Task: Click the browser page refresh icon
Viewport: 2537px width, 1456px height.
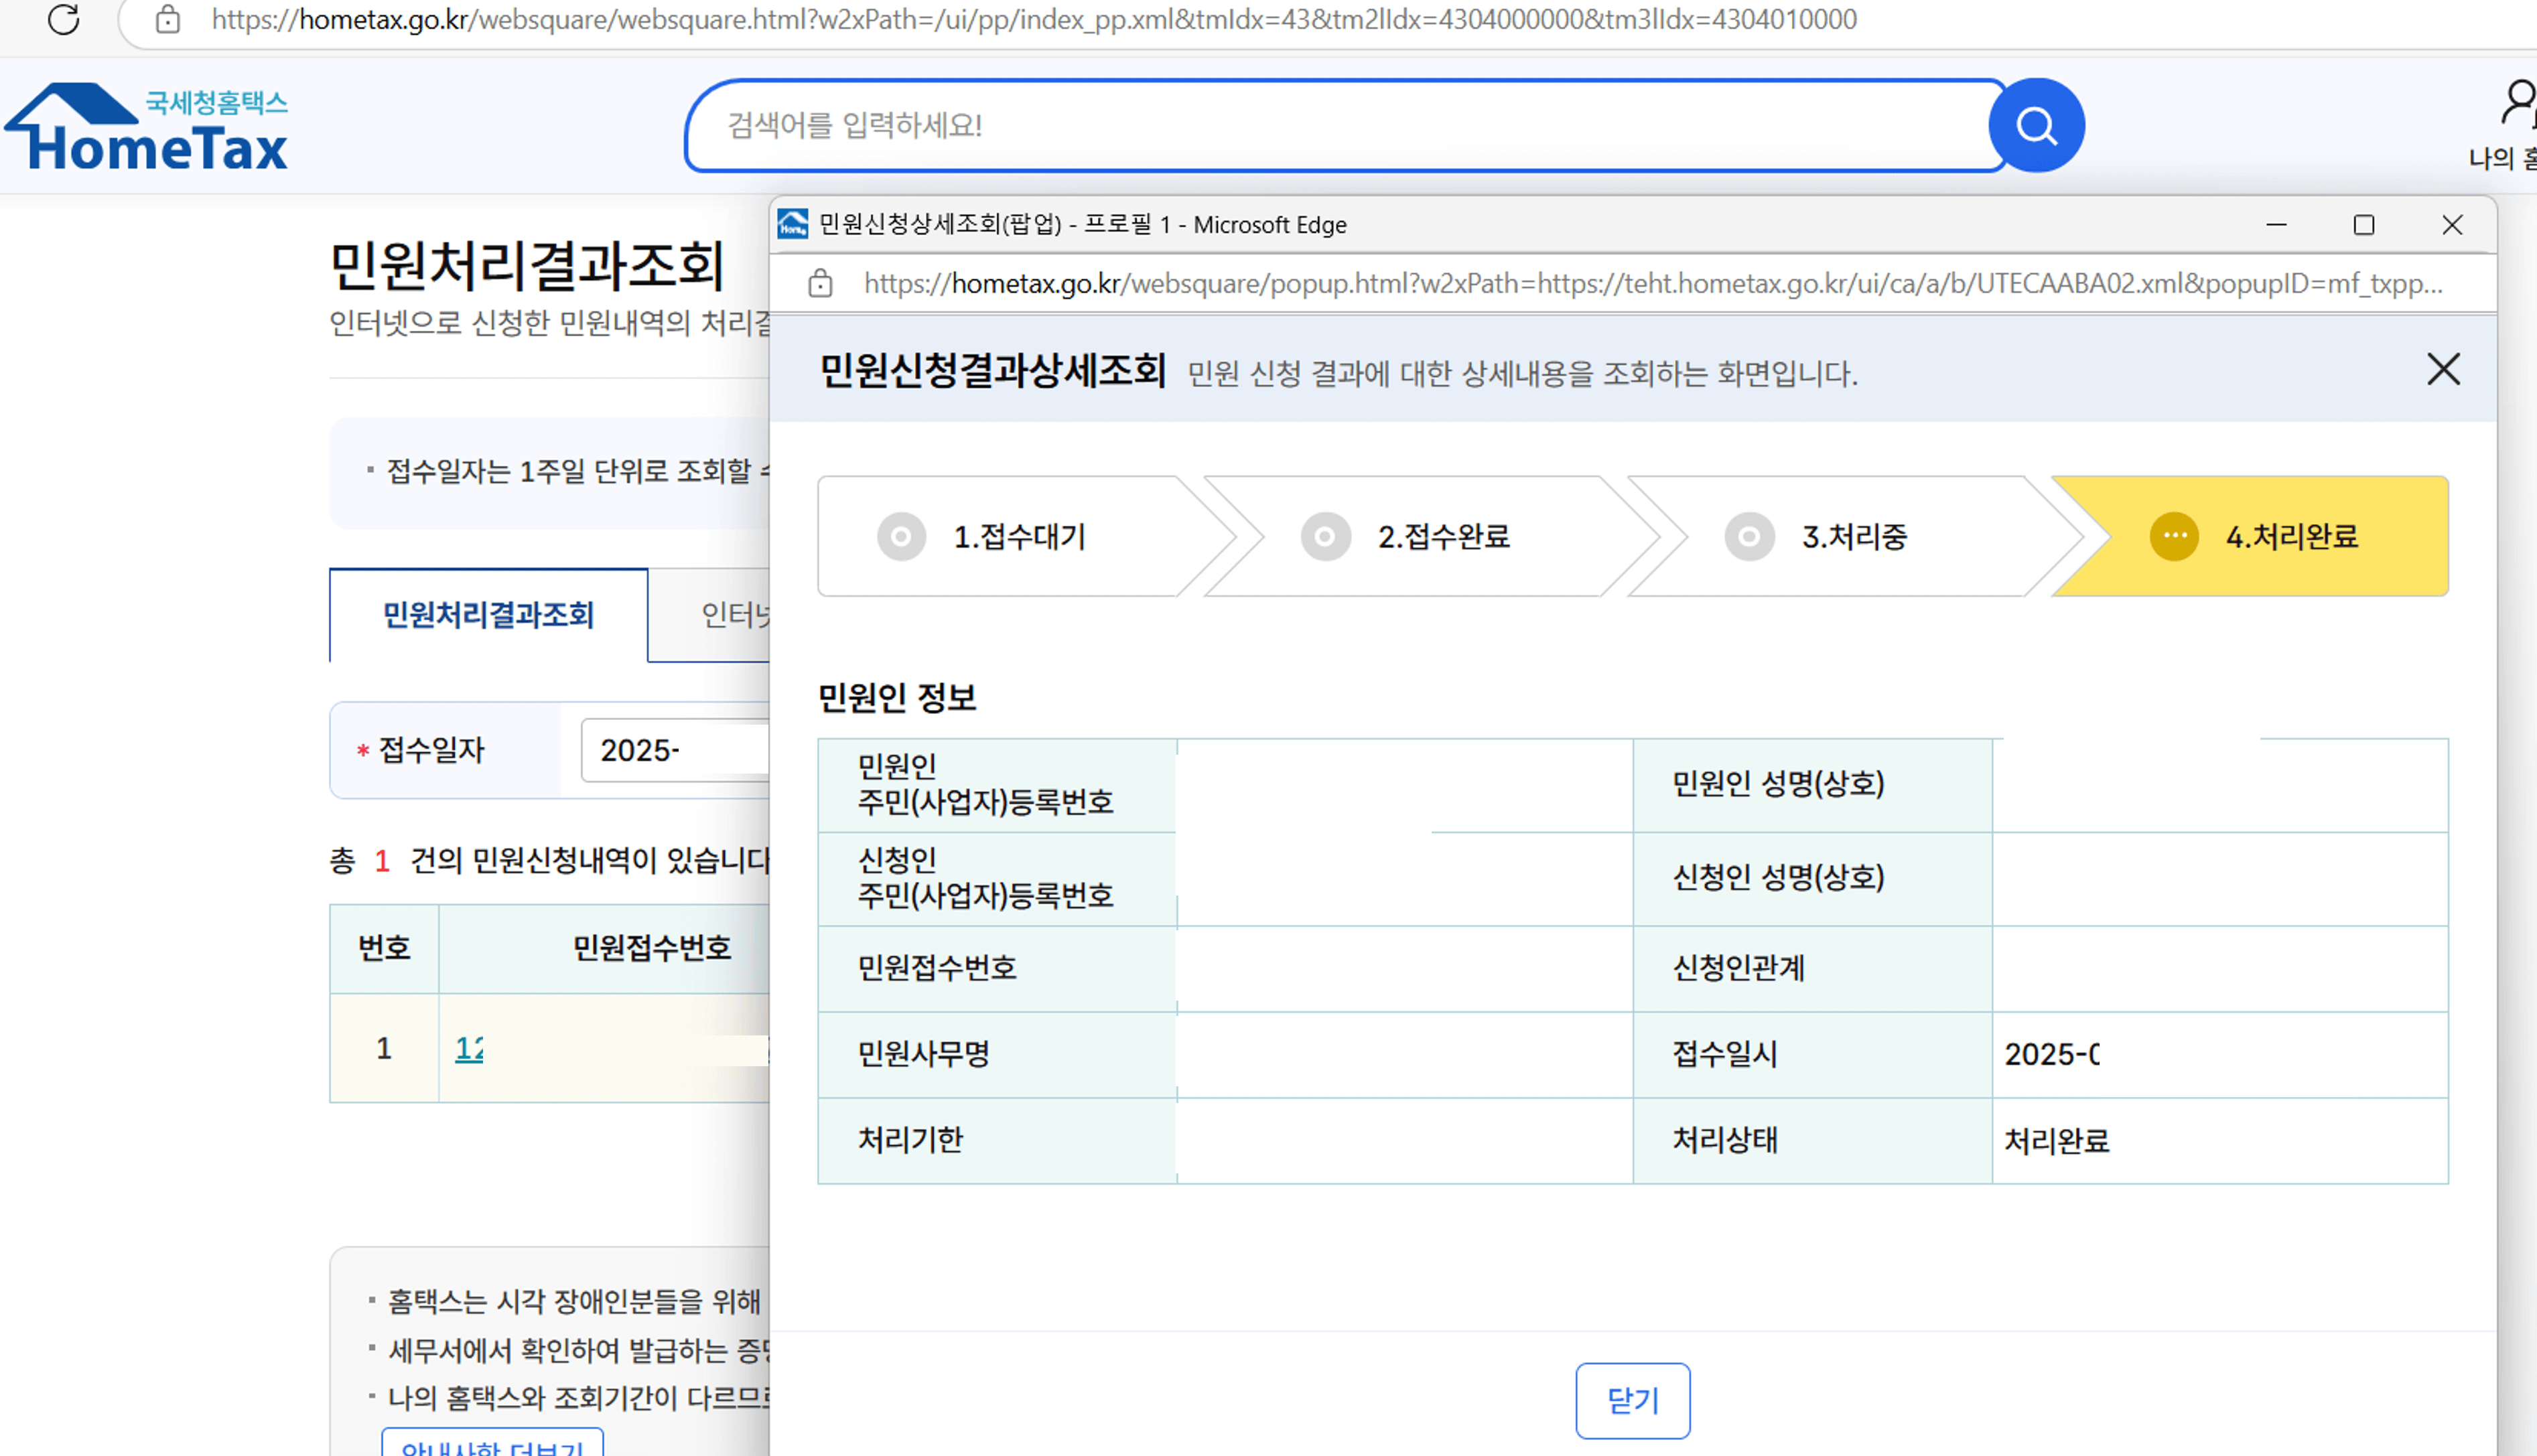Action: click(63, 21)
